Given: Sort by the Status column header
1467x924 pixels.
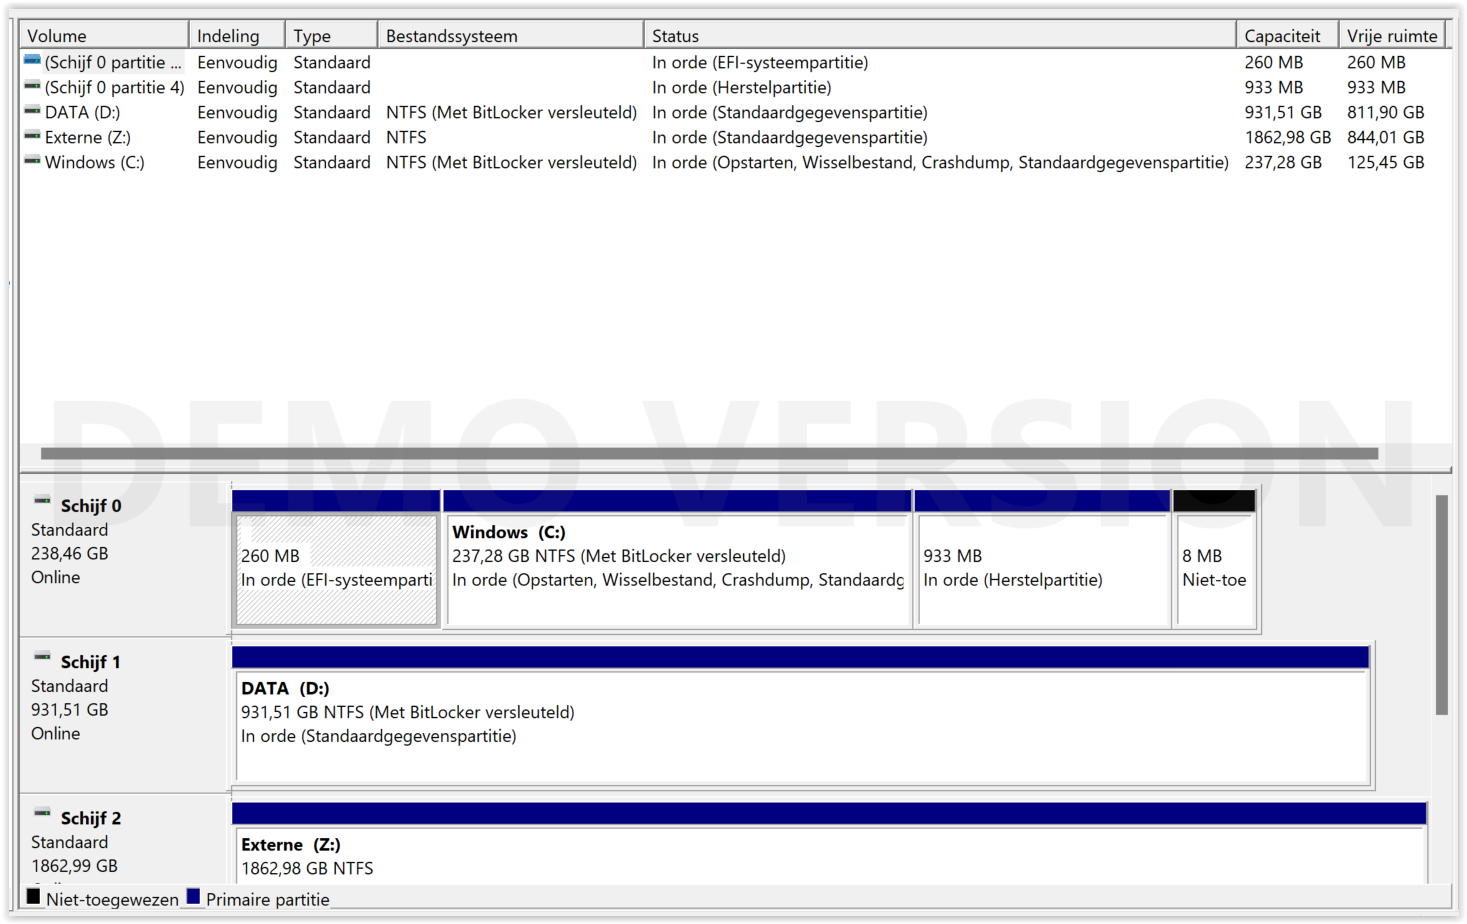Looking at the screenshot, I should (940, 35).
